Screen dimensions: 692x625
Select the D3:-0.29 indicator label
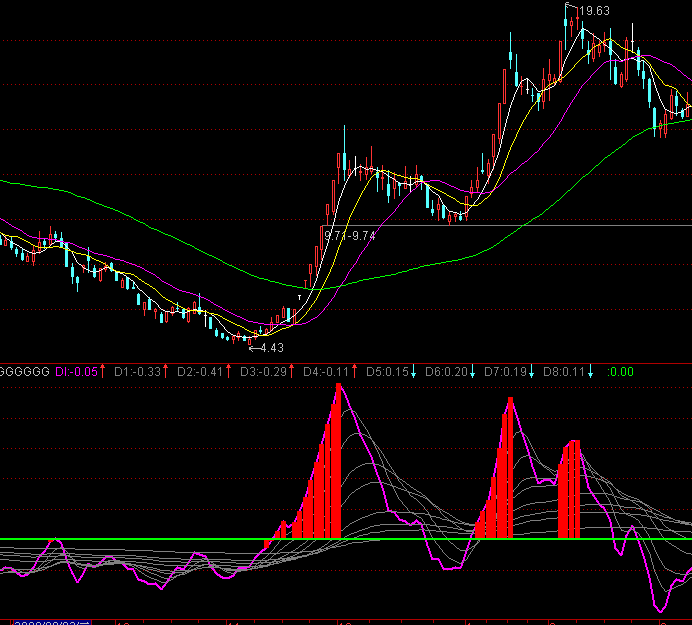[x=263, y=372]
